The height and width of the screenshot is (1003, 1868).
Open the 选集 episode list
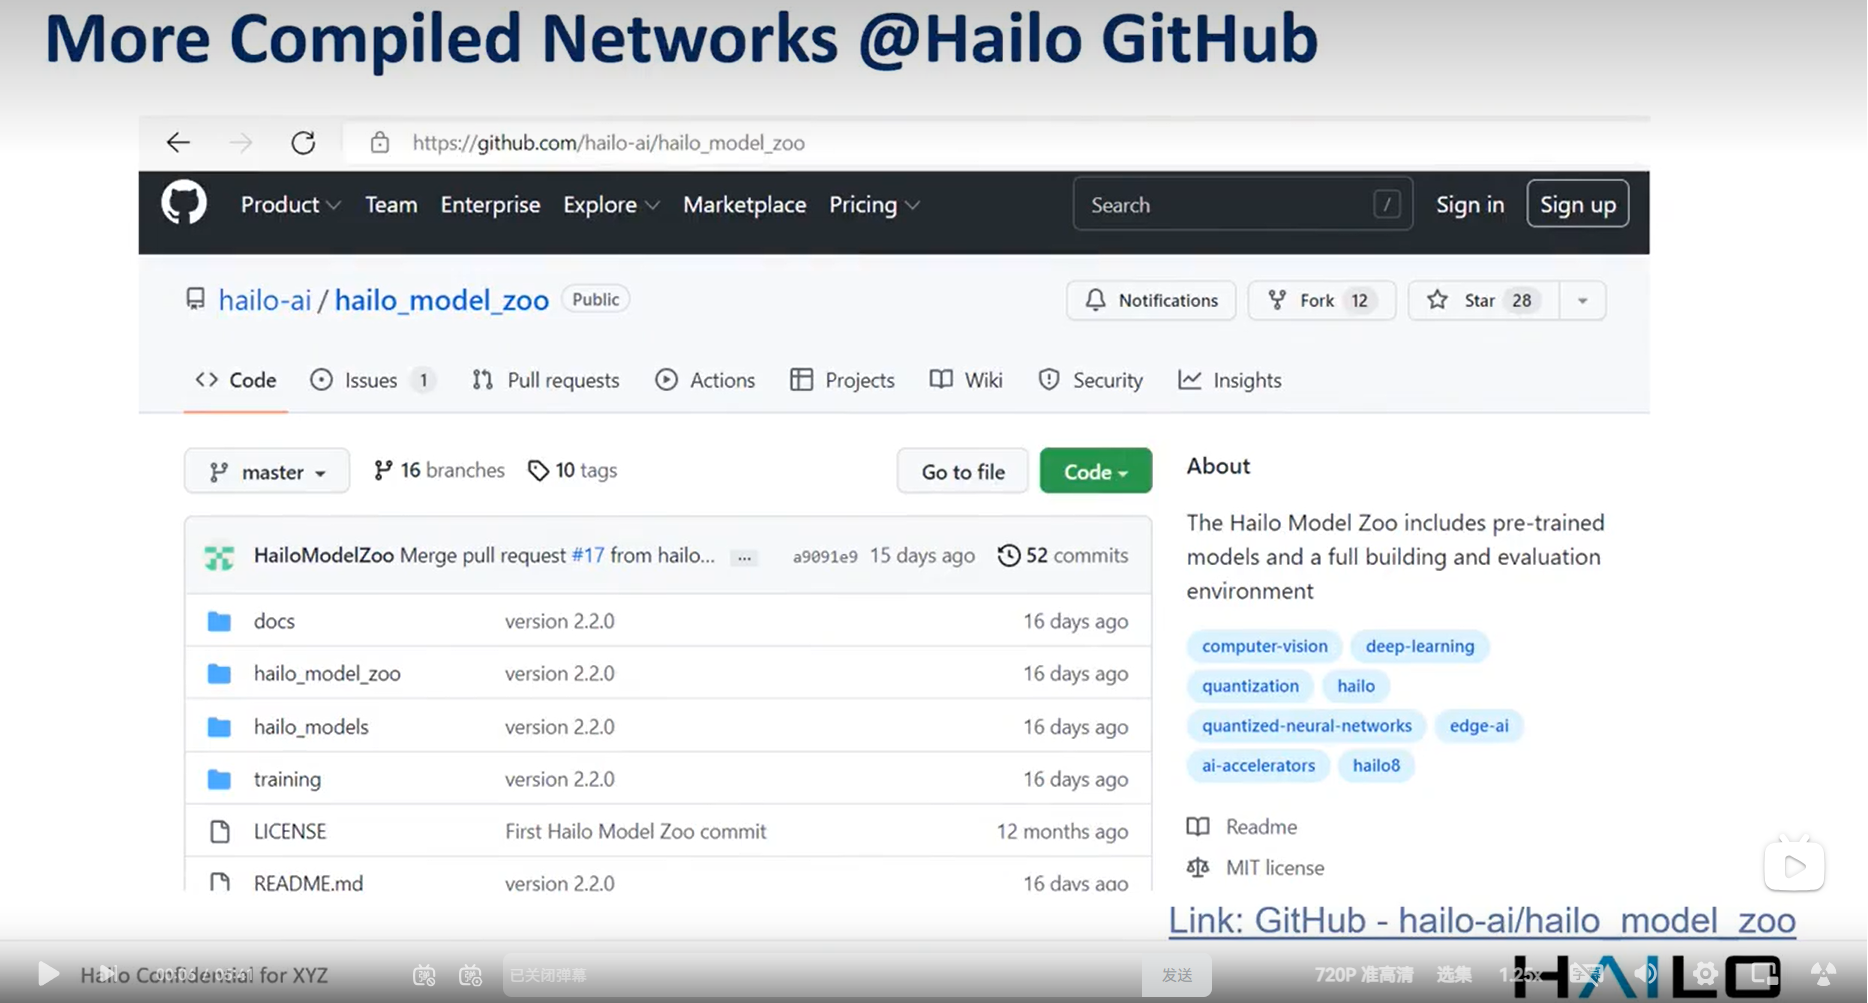[x=1454, y=974]
